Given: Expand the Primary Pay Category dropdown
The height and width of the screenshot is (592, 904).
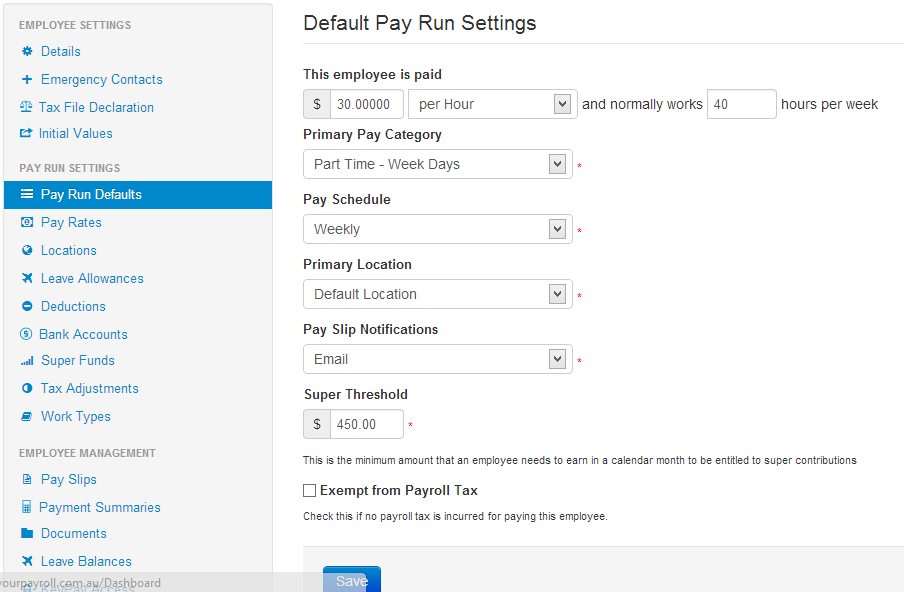Looking at the screenshot, I should (x=437, y=164).
